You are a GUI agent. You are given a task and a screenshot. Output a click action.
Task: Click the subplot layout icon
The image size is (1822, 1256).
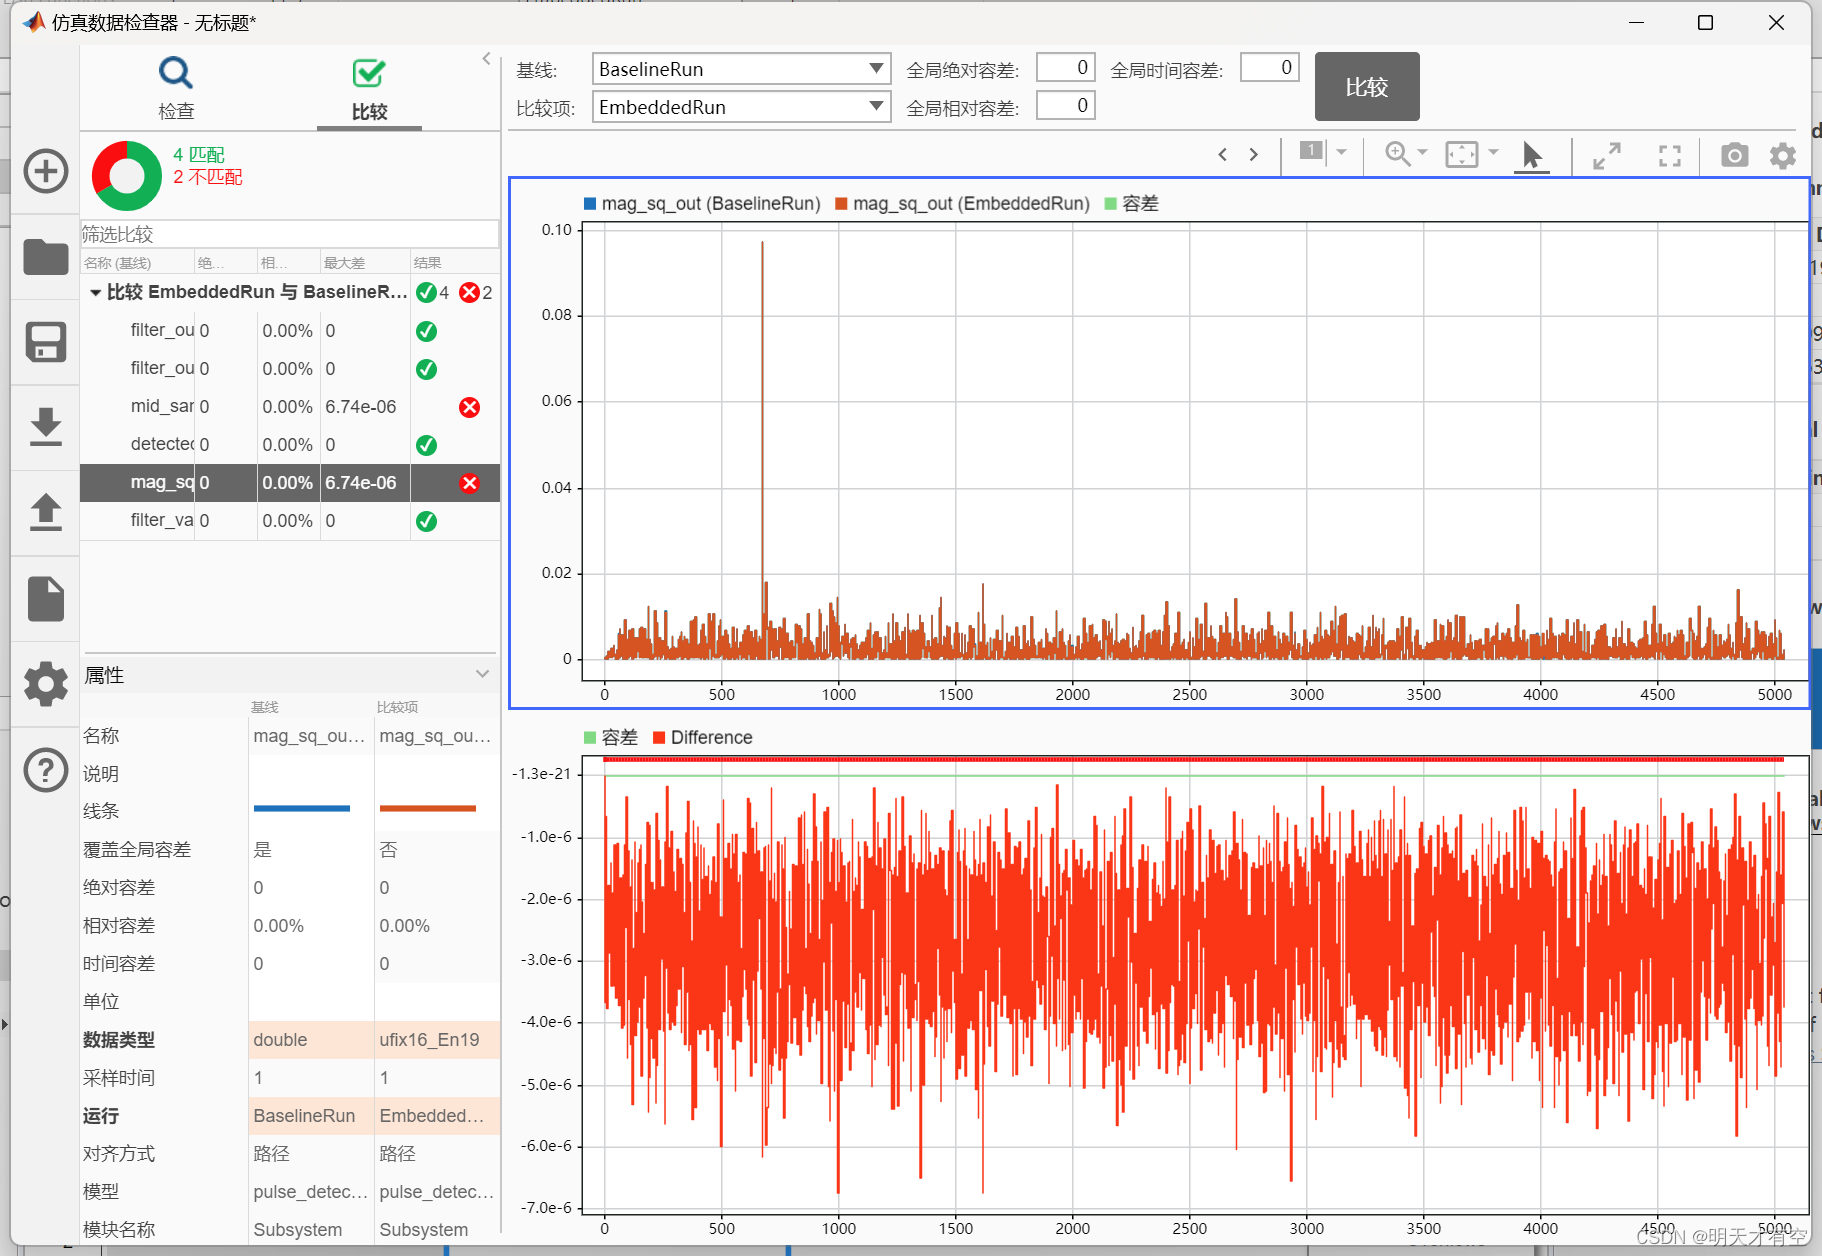point(1311,152)
